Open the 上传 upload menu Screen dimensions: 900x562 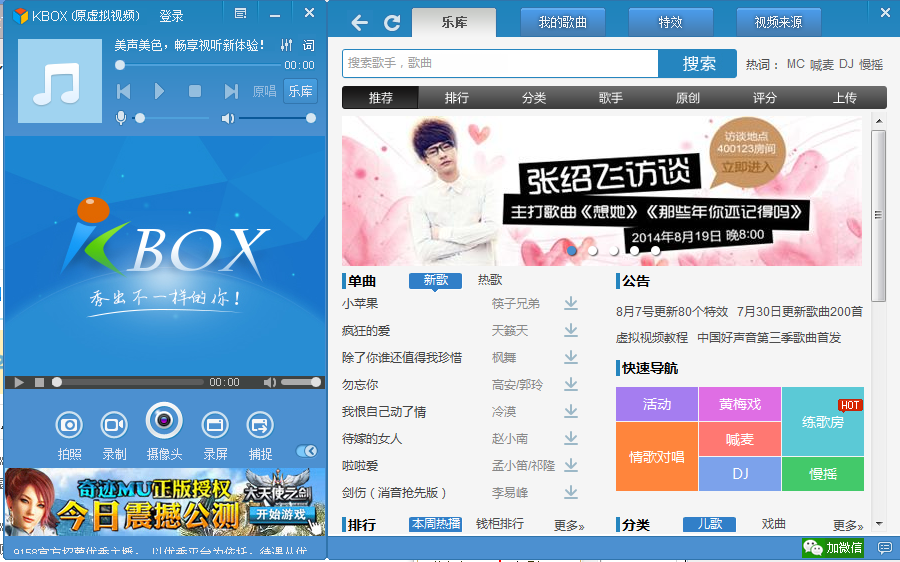click(x=844, y=98)
